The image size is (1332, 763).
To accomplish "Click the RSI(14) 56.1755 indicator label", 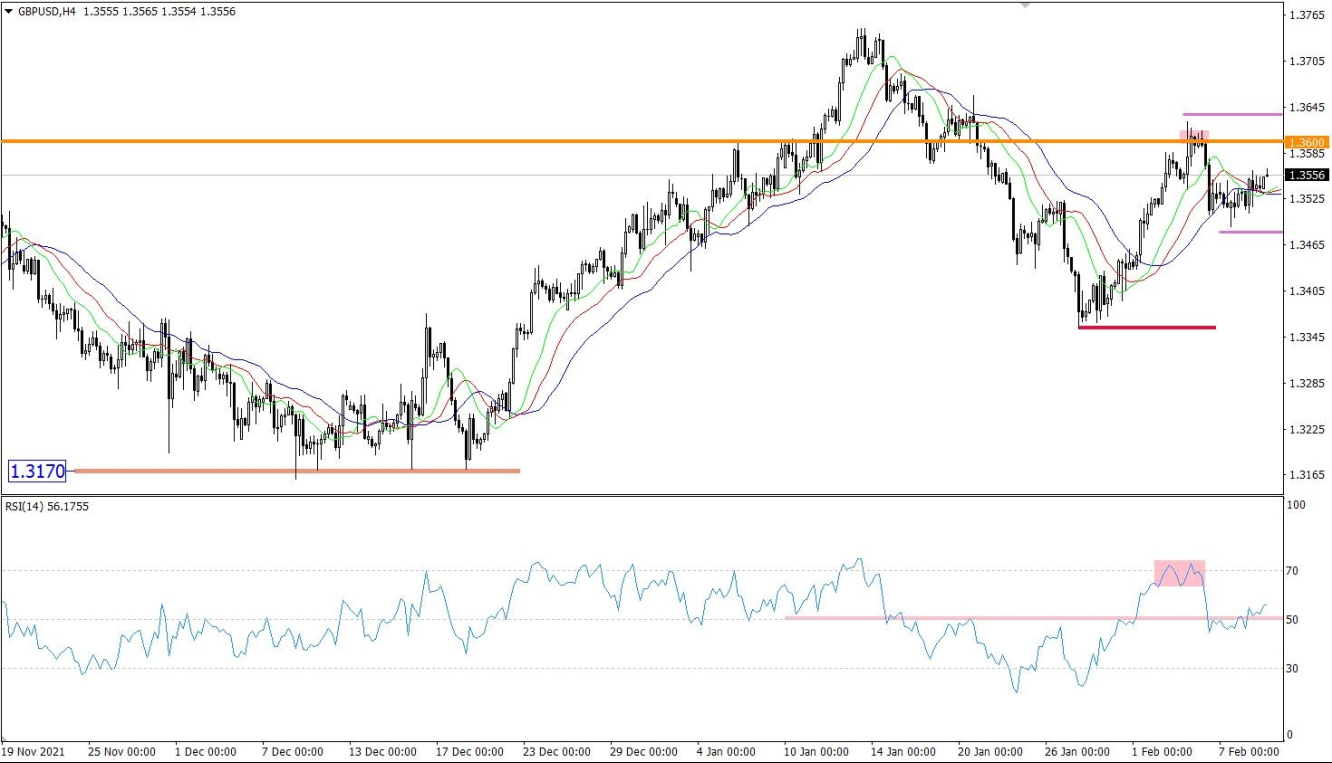I will pos(46,506).
